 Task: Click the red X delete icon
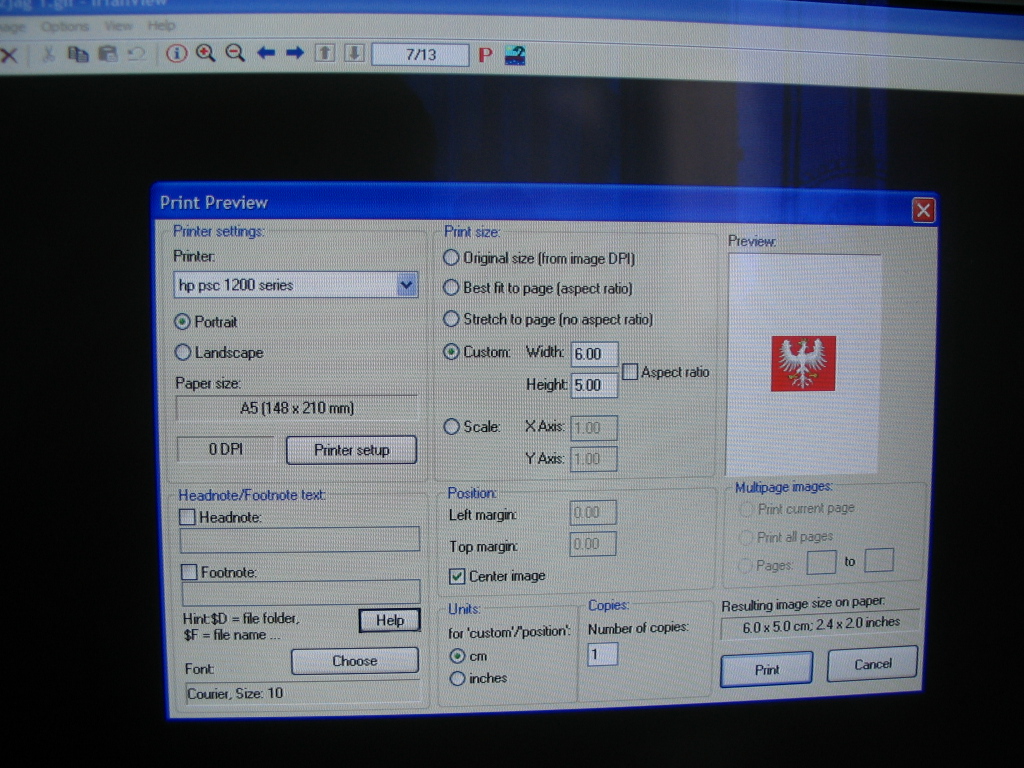point(9,55)
